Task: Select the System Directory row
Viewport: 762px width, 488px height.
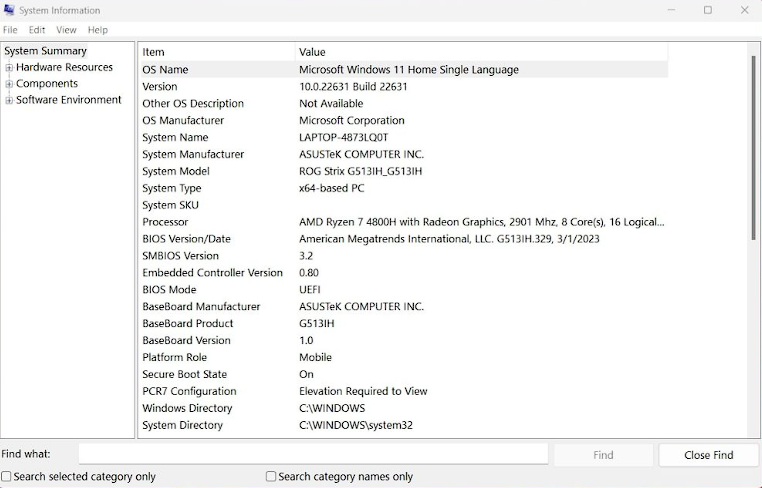Action: click(404, 425)
